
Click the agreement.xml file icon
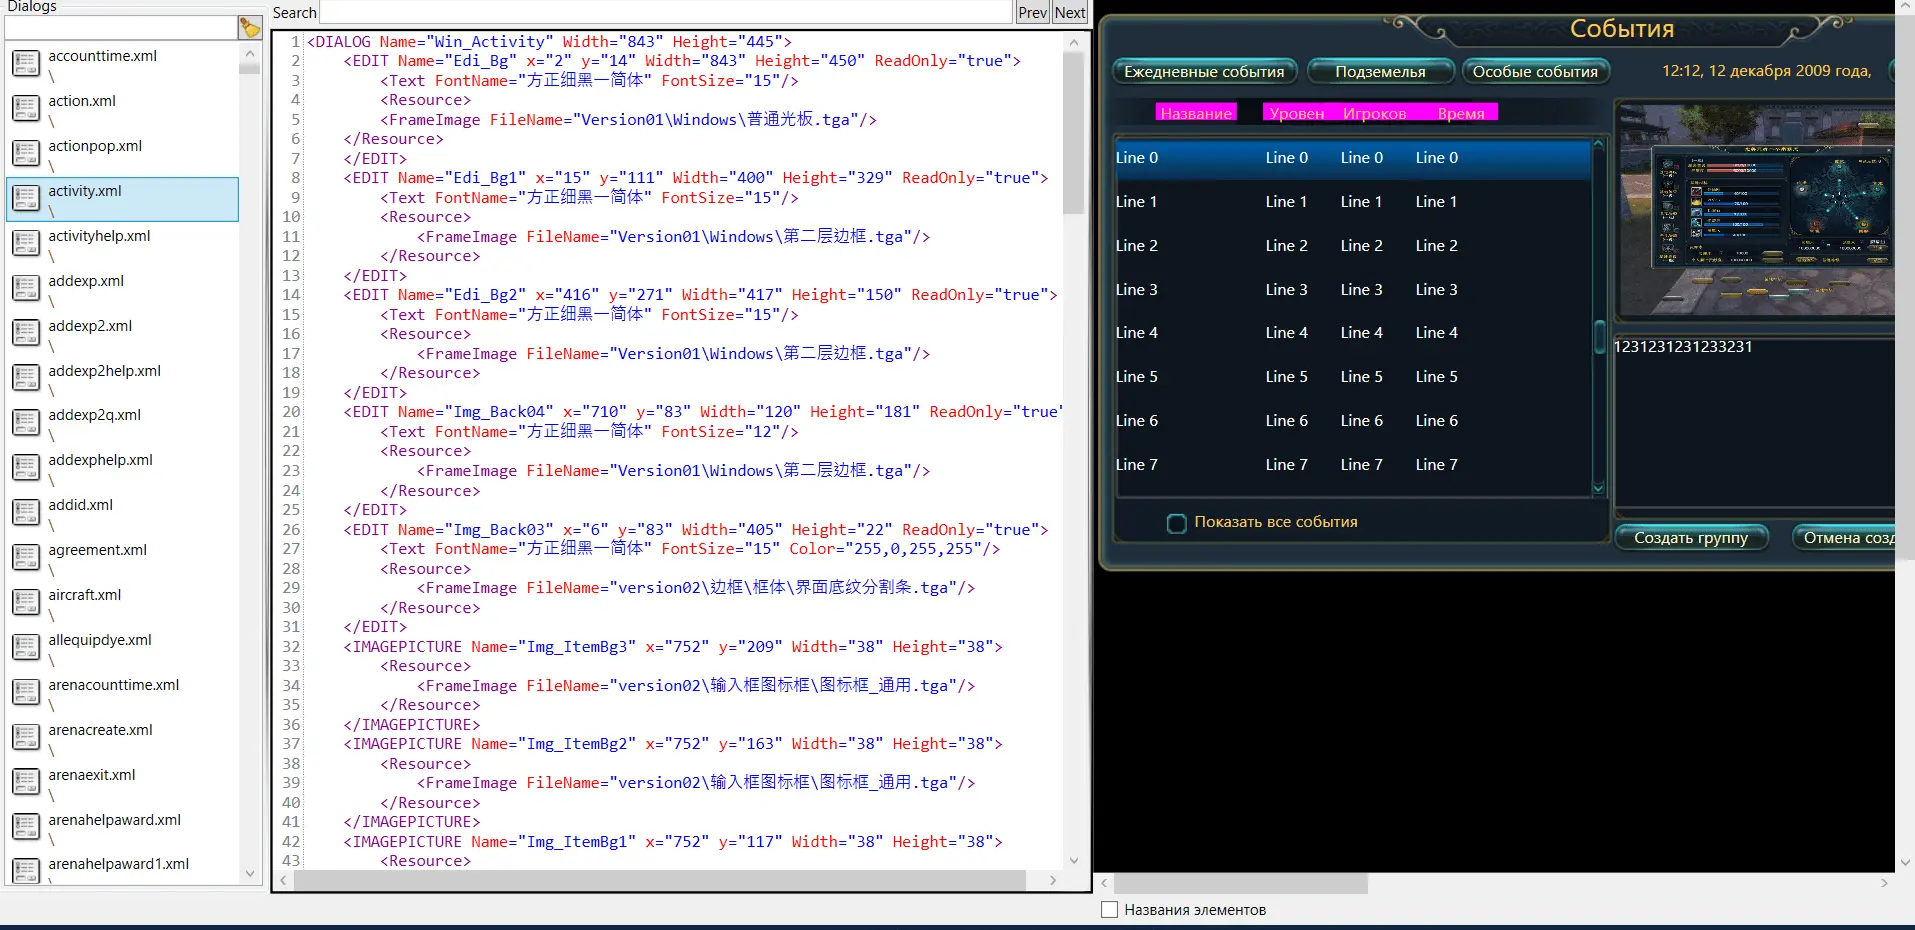[x=26, y=557]
